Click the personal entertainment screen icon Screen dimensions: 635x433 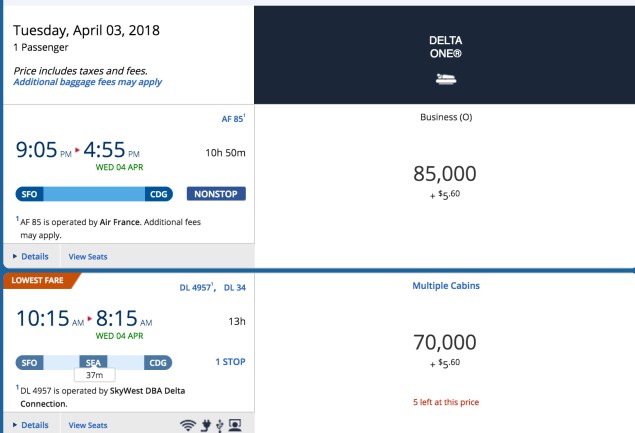[x=236, y=425]
